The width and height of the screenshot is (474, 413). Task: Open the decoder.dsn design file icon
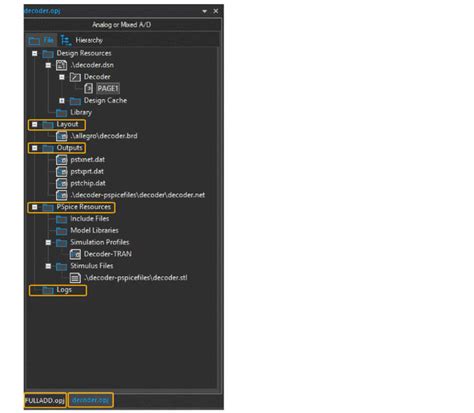(x=61, y=65)
